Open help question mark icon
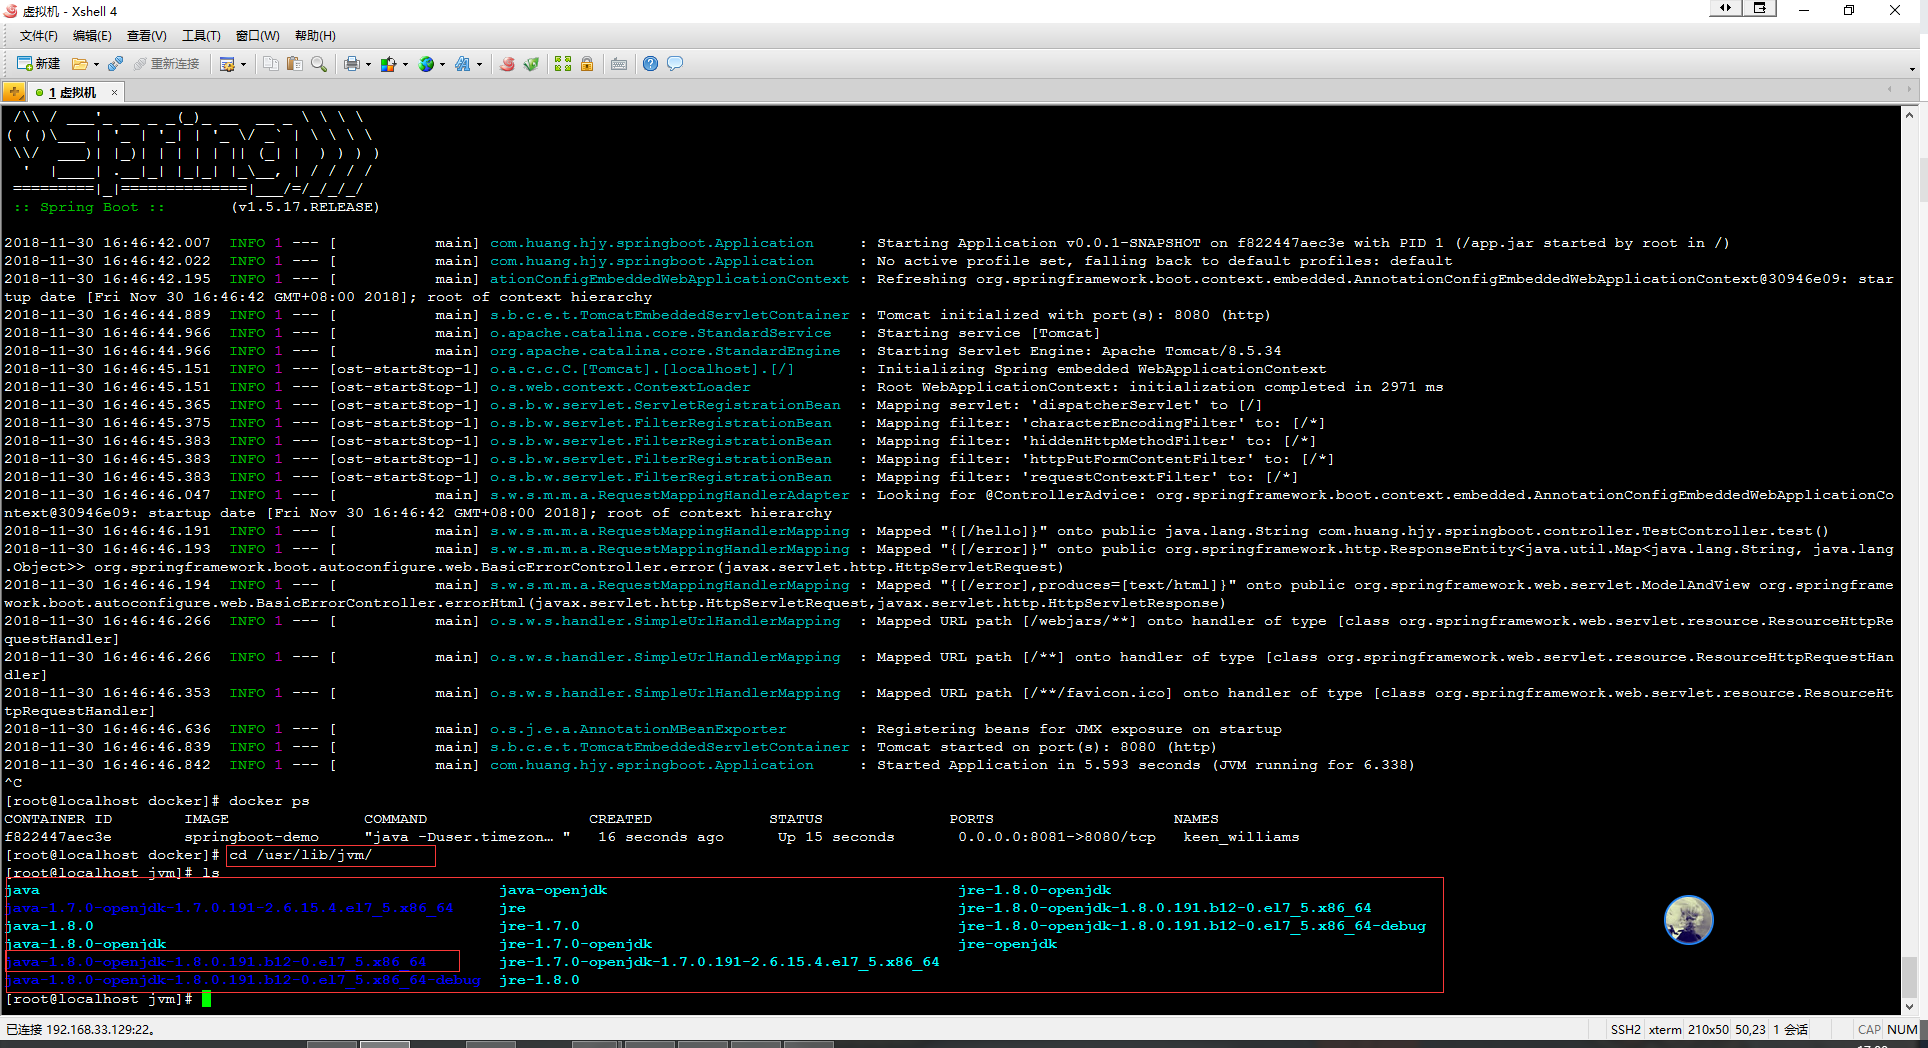The width and height of the screenshot is (1928, 1048). point(650,64)
